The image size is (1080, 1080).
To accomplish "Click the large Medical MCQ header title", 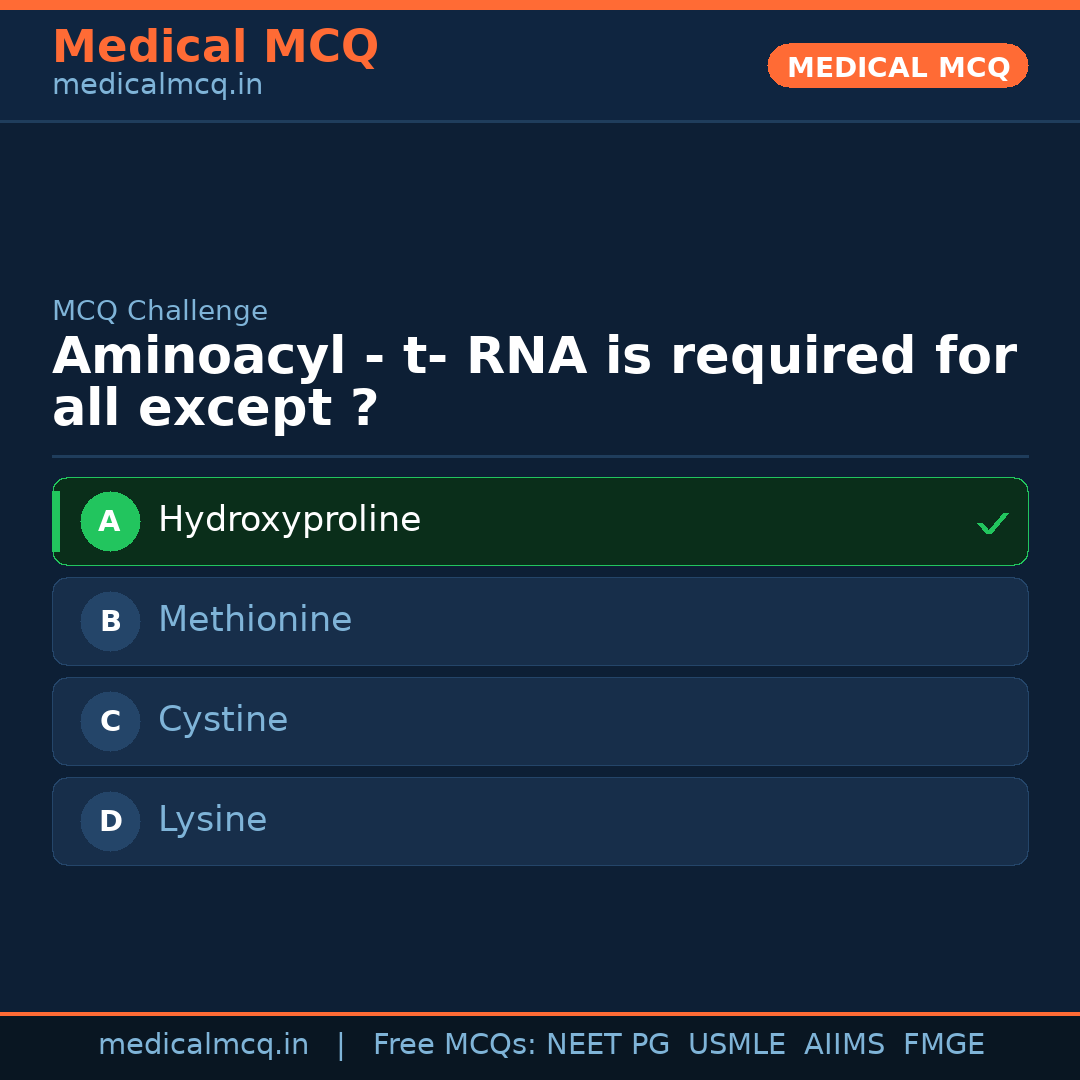I will pyautogui.click(x=215, y=47).
